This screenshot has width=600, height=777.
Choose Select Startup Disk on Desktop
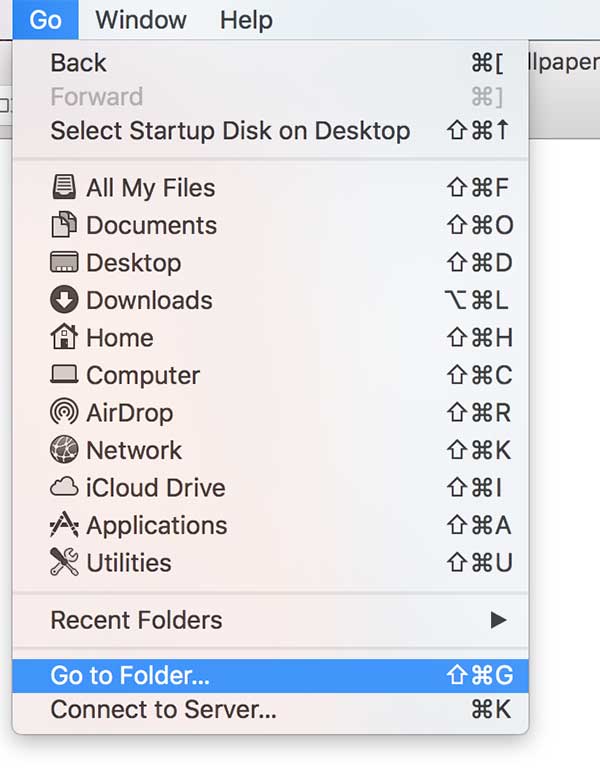pyautogui.click(x=230, y=131)
